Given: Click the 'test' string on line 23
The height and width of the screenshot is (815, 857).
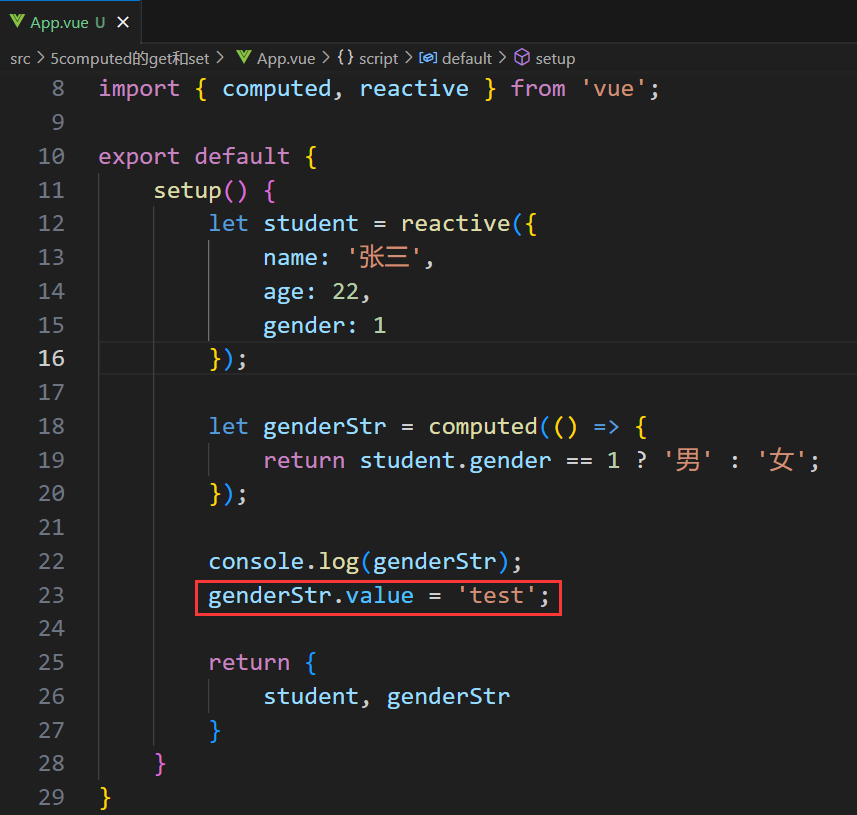Looking at the screenshot, I should point(496,595).
